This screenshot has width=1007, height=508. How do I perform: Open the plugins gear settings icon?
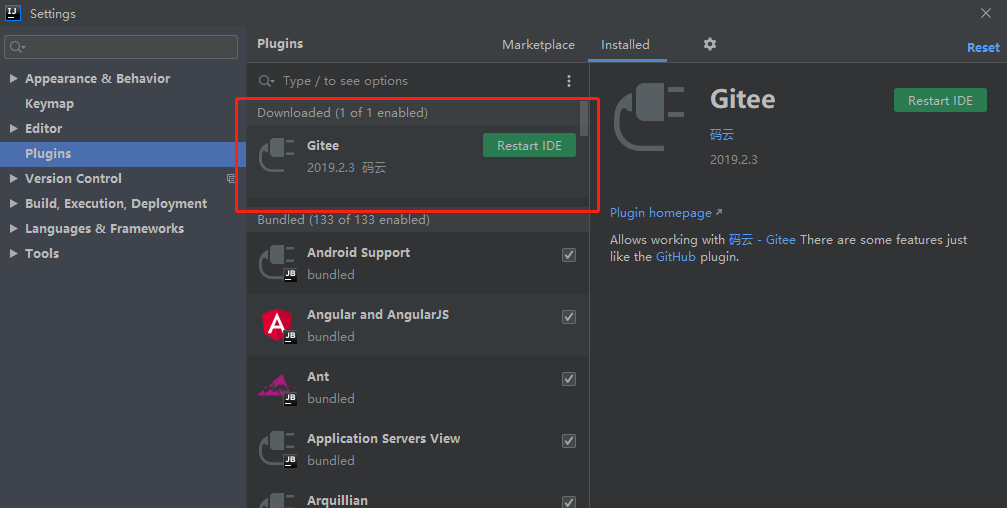[x=710, y=44]
